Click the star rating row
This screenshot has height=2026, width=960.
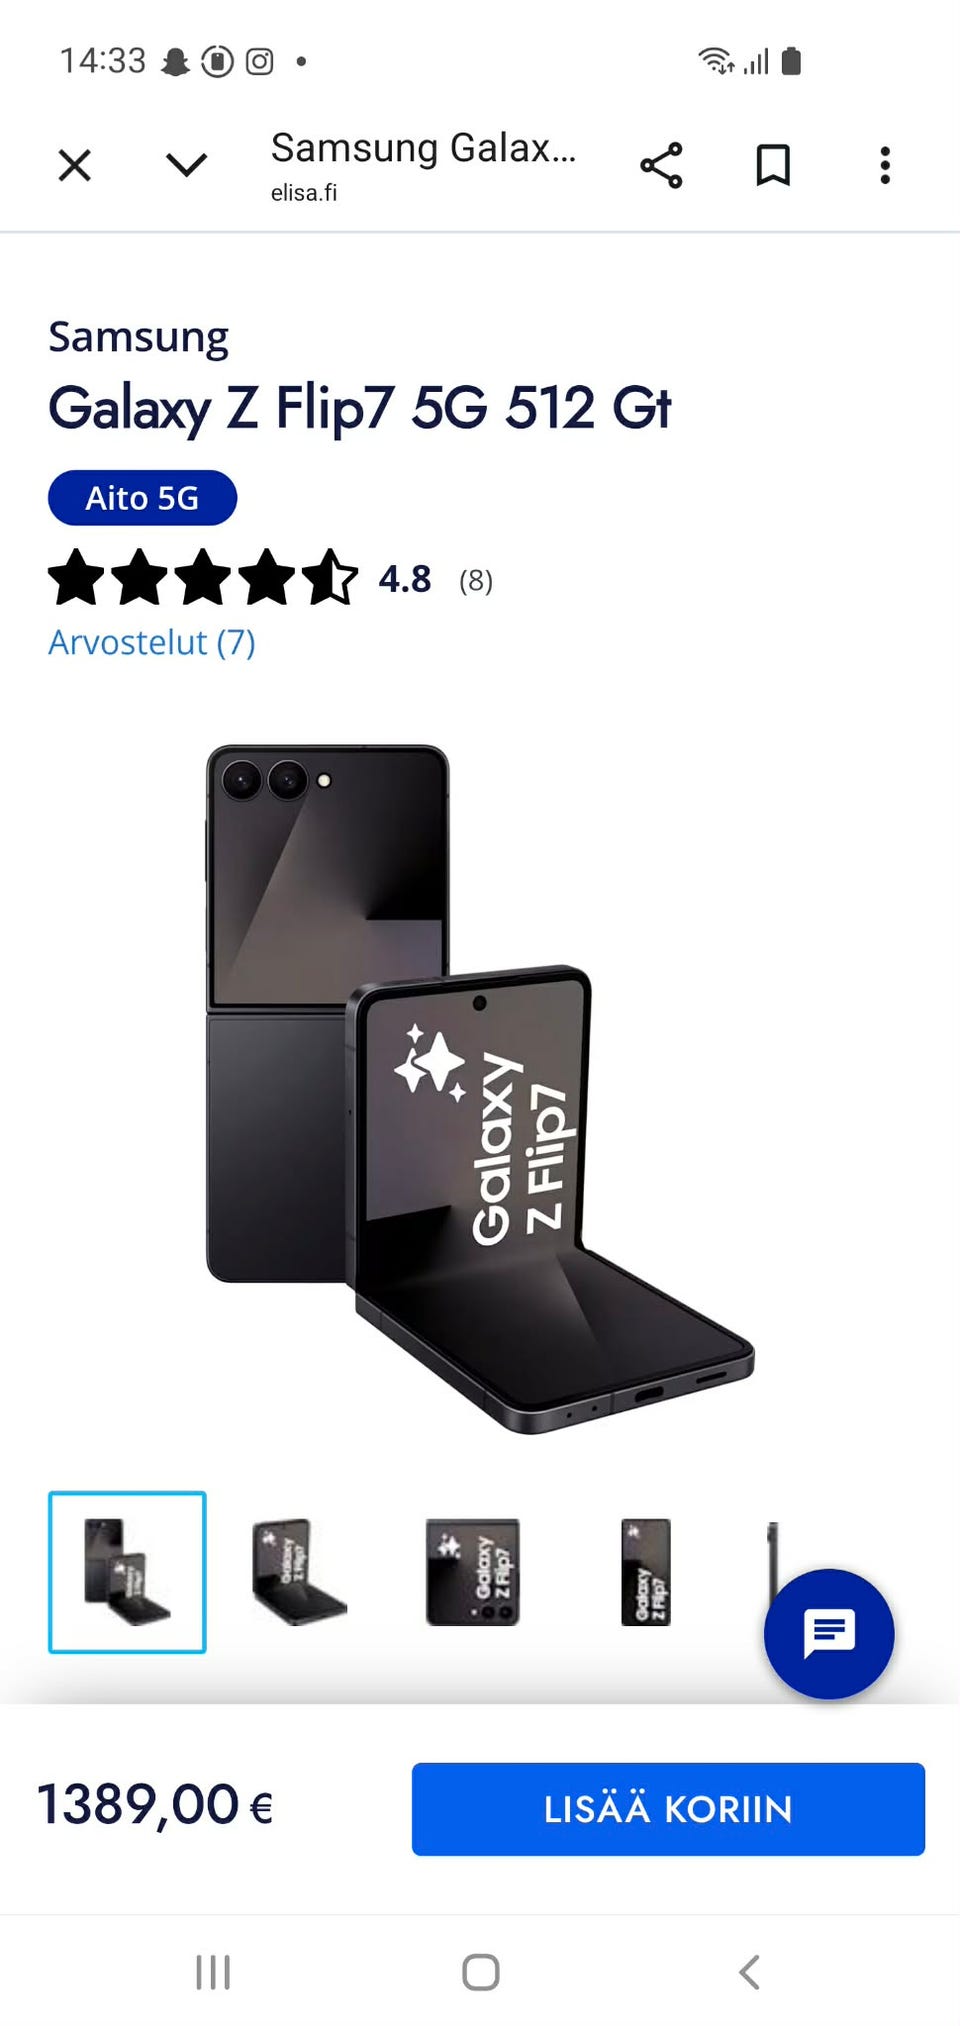coord(270,578)
